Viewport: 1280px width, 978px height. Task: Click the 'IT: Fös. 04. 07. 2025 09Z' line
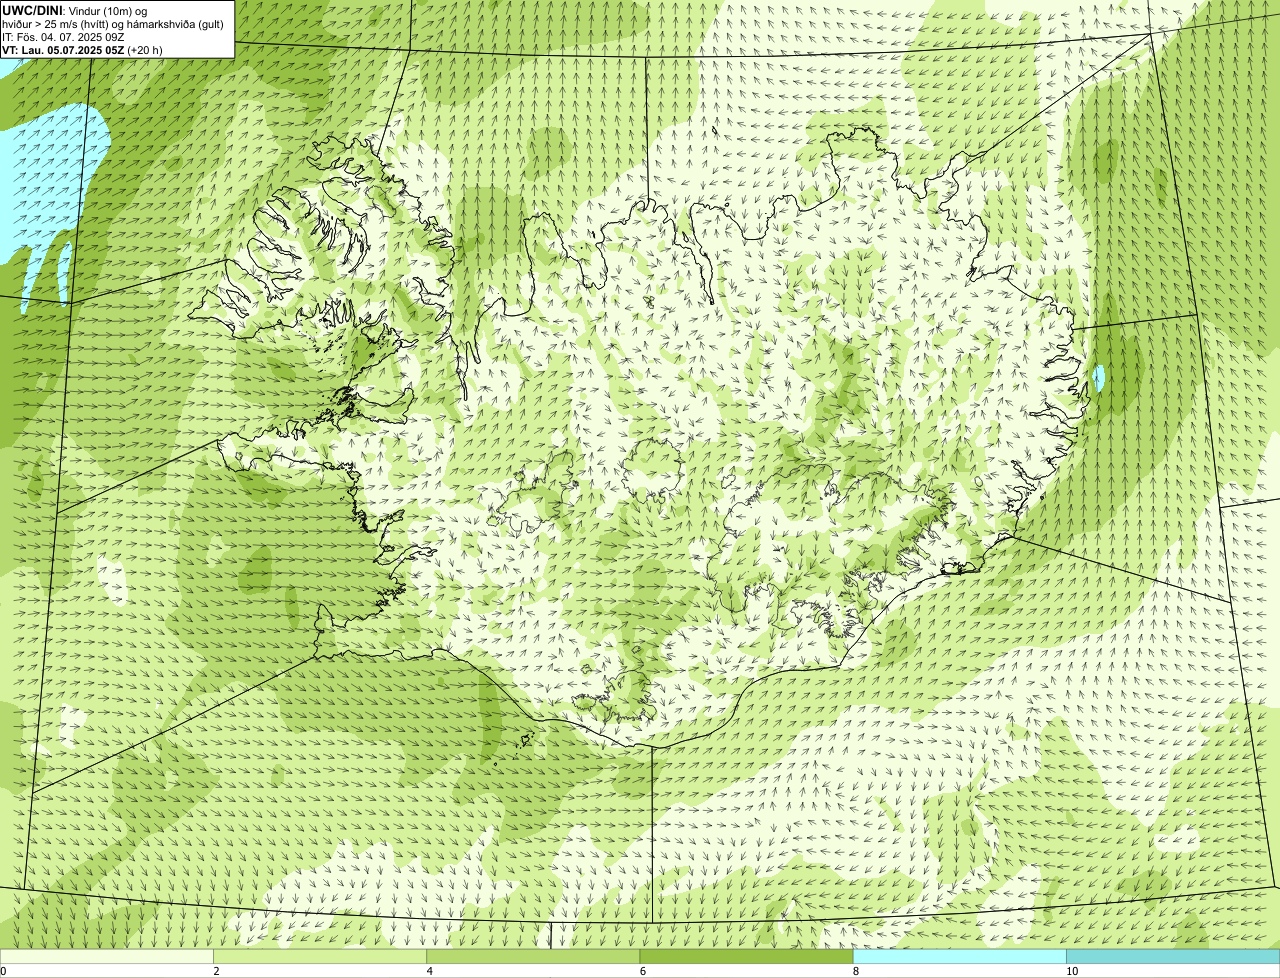(x=63, y=37)
